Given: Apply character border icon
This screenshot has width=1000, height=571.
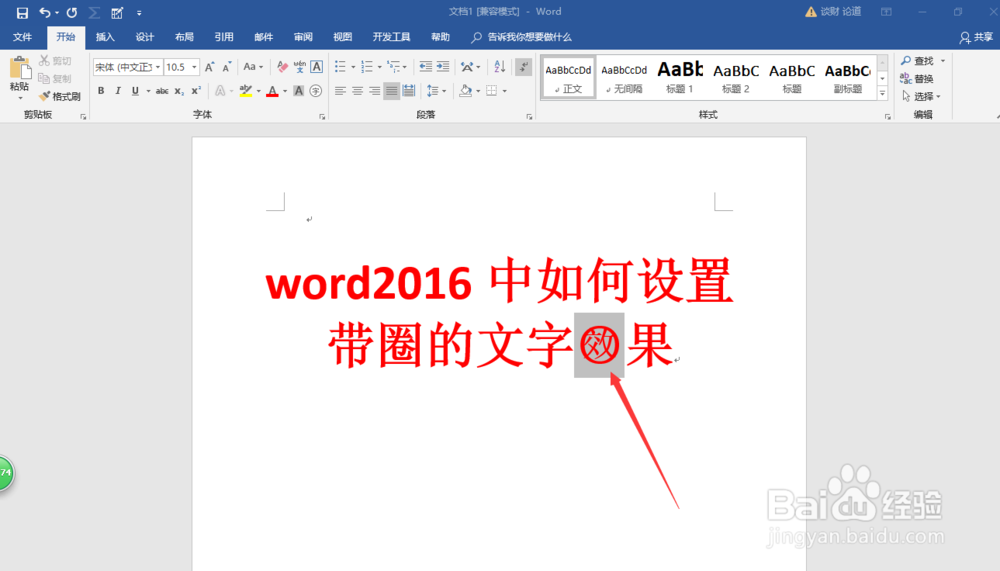Looking at the screenshot, I should point(316,67).
